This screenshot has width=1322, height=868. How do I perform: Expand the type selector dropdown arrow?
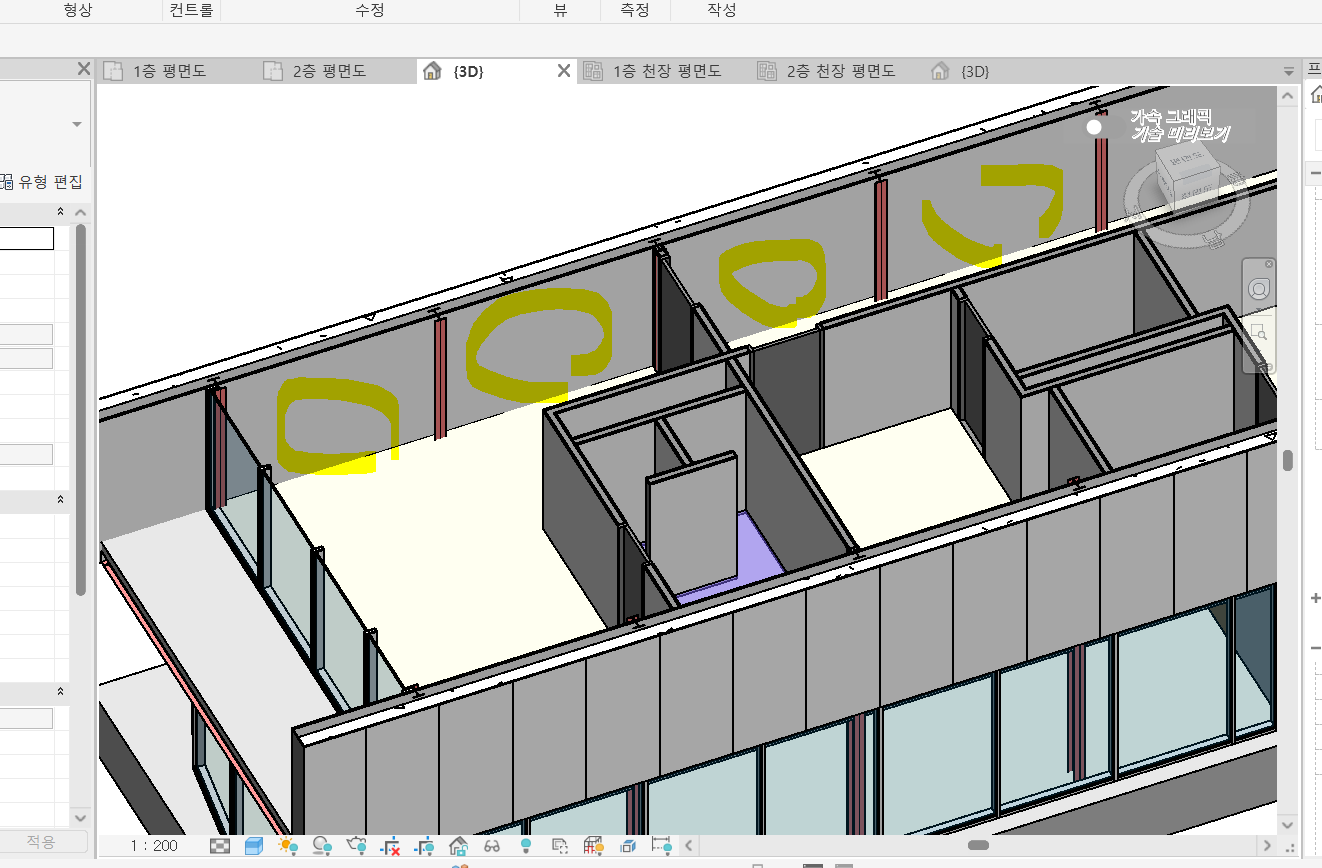pos(77,124)
